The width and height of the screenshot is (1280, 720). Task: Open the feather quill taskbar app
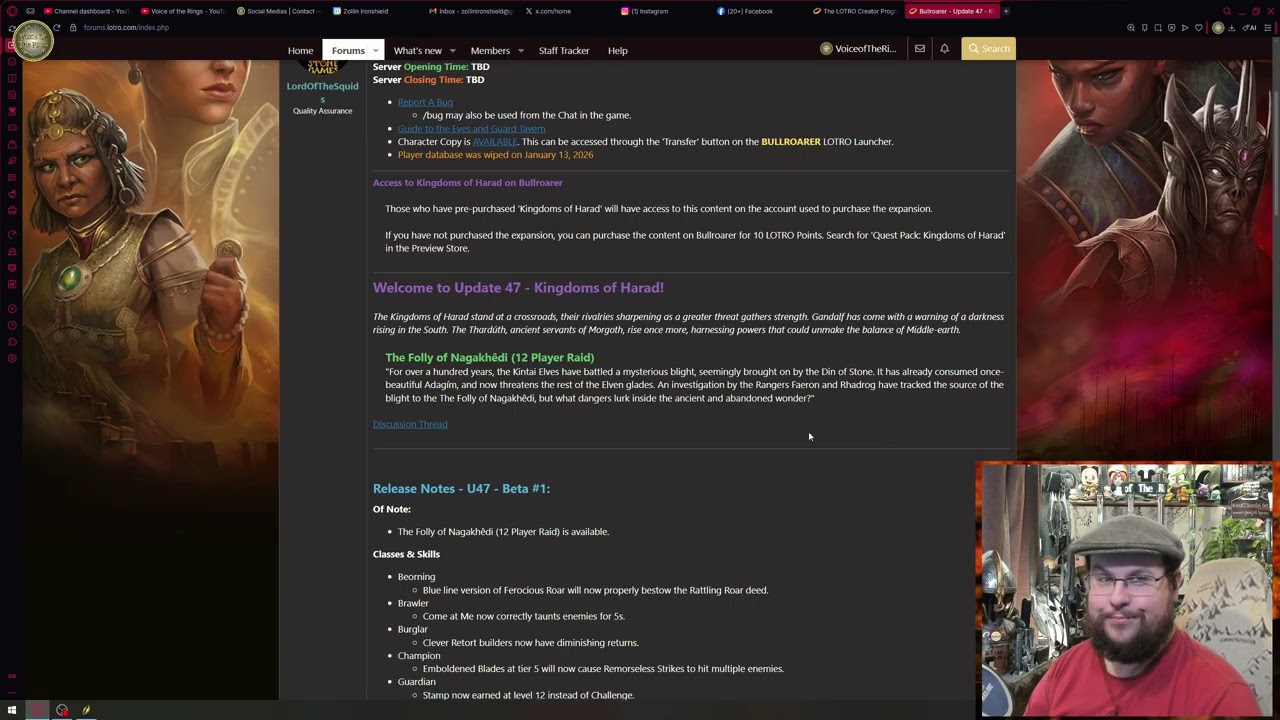click(86, 711)
